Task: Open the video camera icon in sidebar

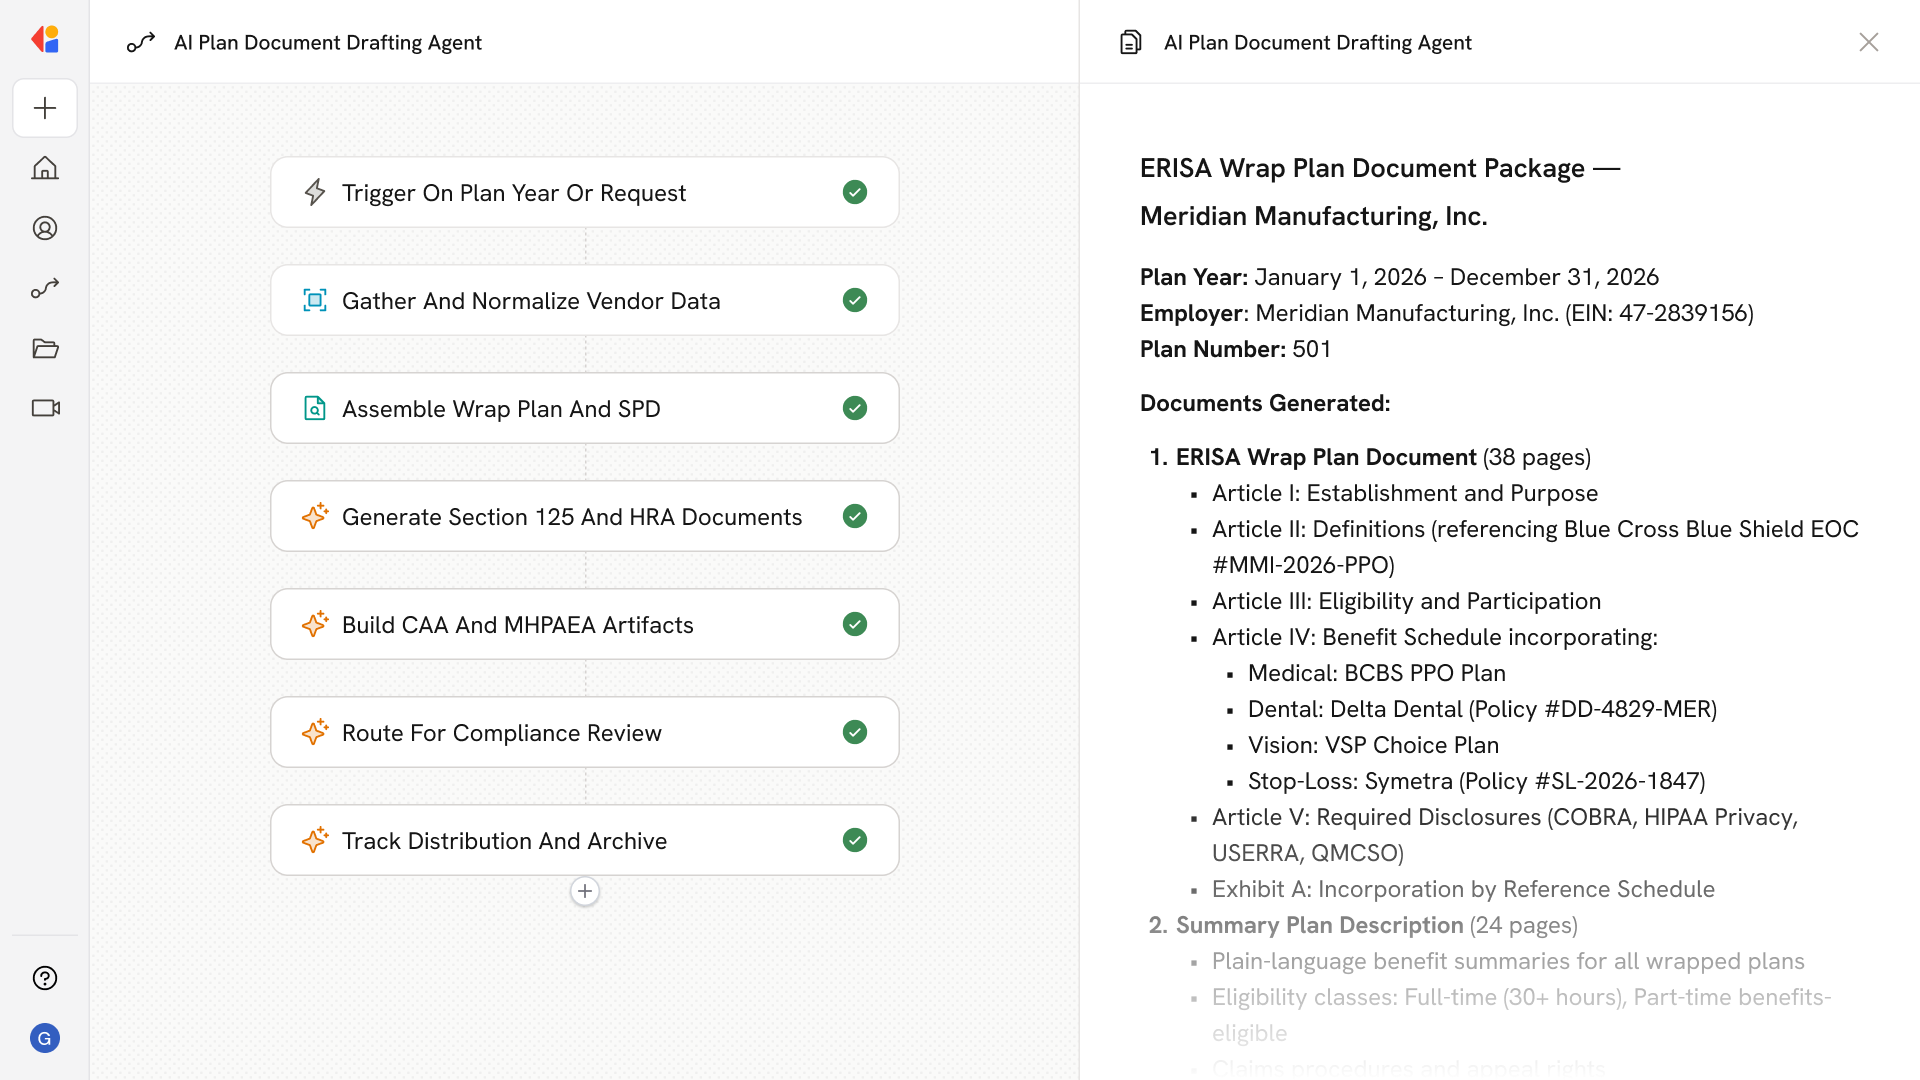Action: coord(45,408)
